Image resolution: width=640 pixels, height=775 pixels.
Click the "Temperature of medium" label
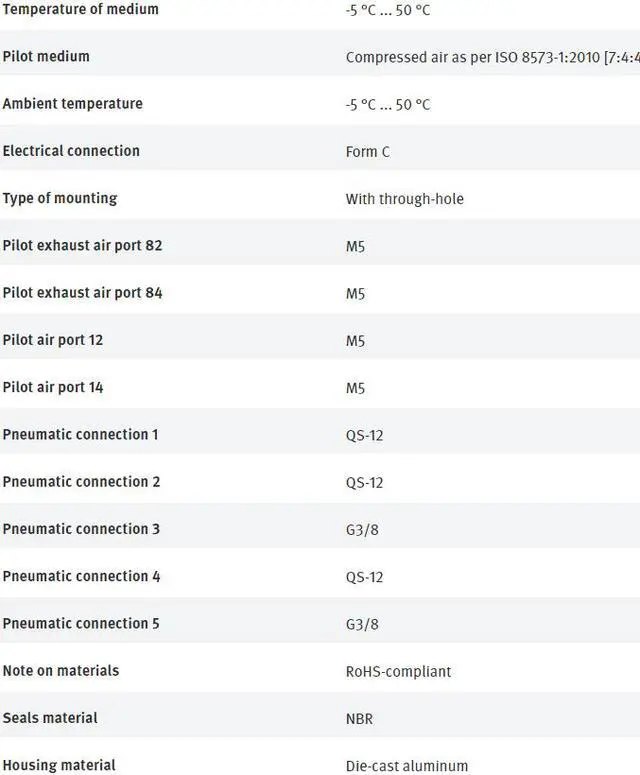[80, 9]
